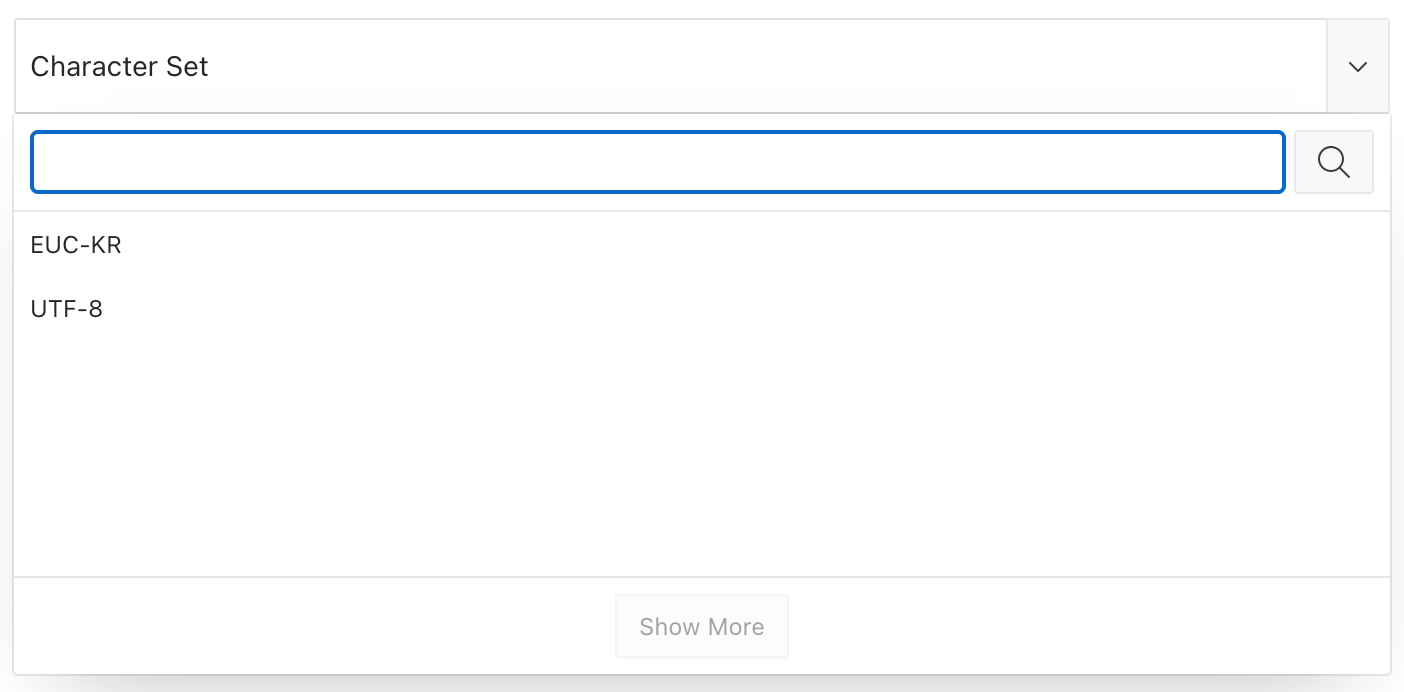Run the search with the magnifier button

pos(1333,162)
